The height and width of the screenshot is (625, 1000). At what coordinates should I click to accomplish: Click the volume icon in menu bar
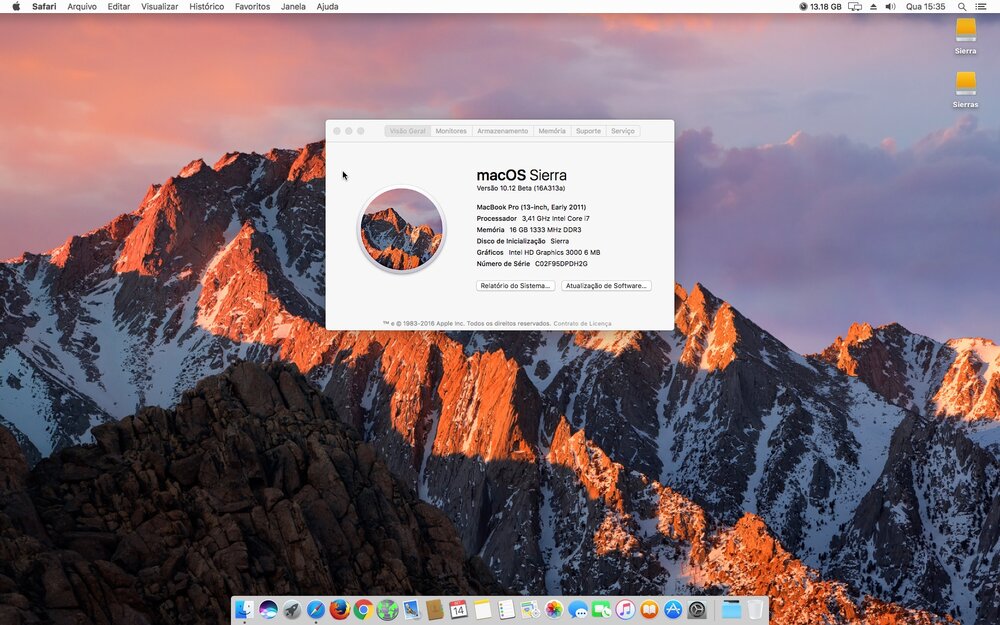(890, 6)
